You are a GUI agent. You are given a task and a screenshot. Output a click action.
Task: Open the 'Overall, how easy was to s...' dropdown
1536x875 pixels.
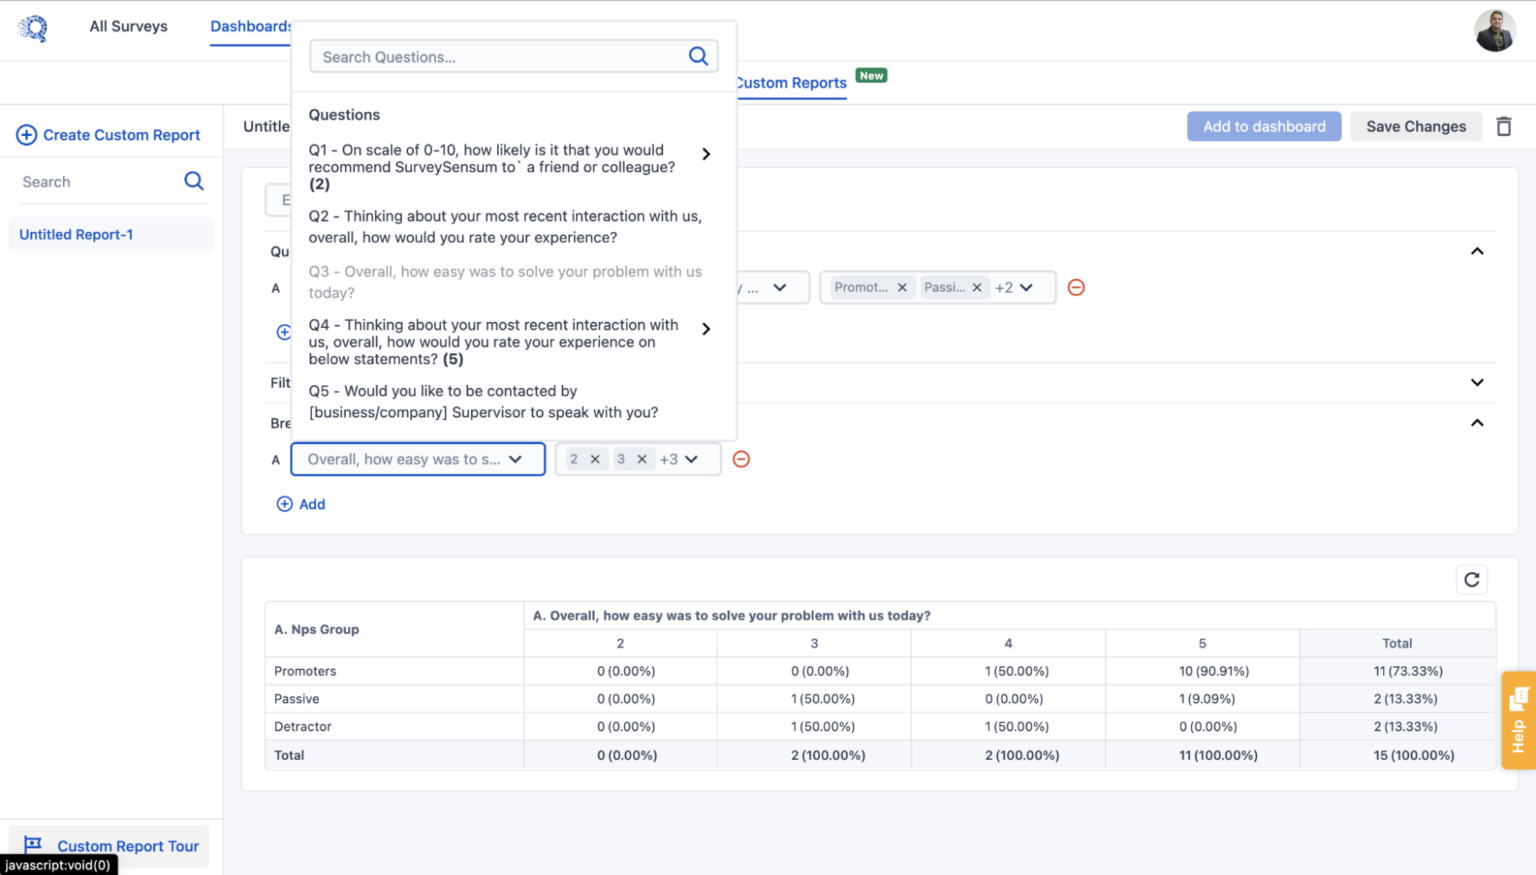[x=417, y=459]
